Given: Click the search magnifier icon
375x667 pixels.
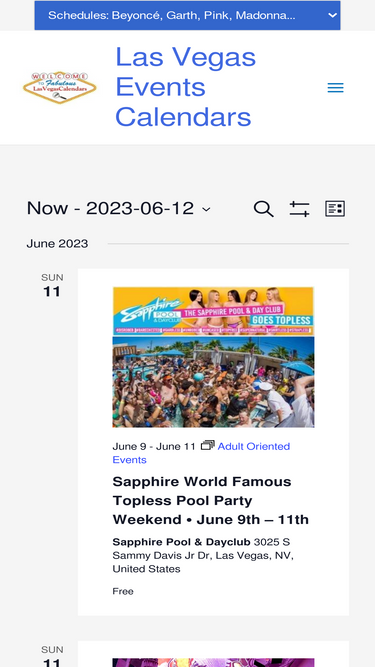Looking at the screenshot, I should click(264, 209).
